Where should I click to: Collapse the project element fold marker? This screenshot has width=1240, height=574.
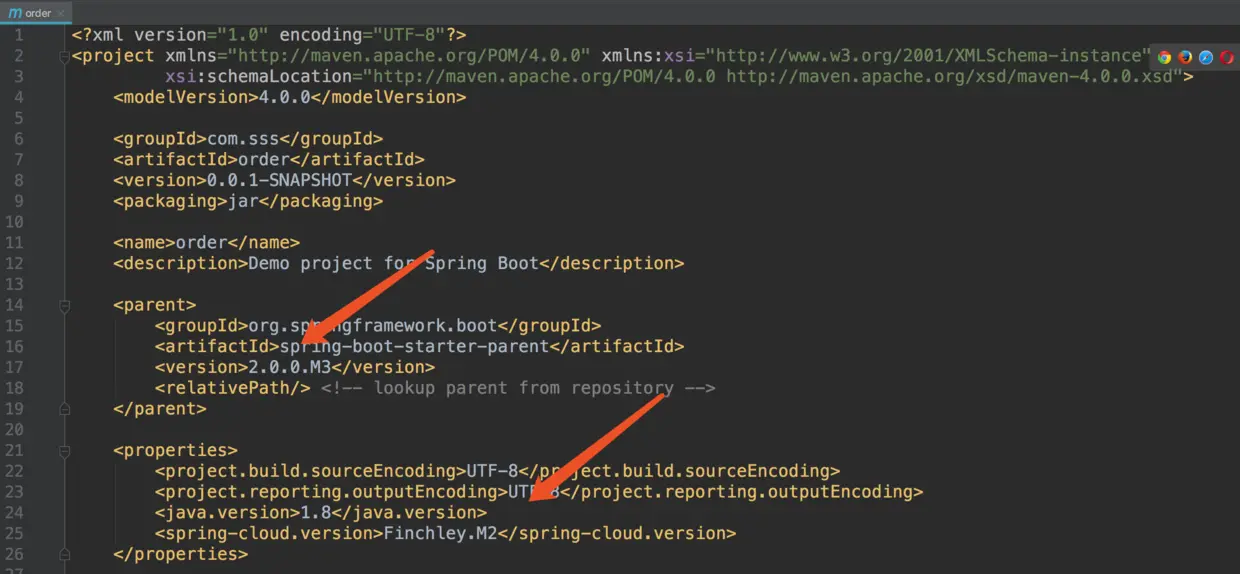pos(64,57)
